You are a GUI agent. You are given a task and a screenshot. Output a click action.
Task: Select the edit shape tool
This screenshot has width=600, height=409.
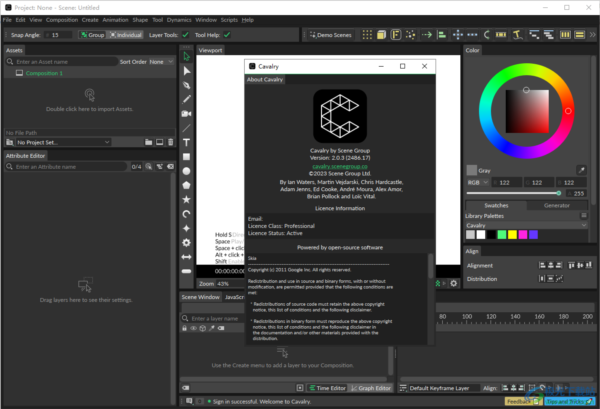point(186,71)
